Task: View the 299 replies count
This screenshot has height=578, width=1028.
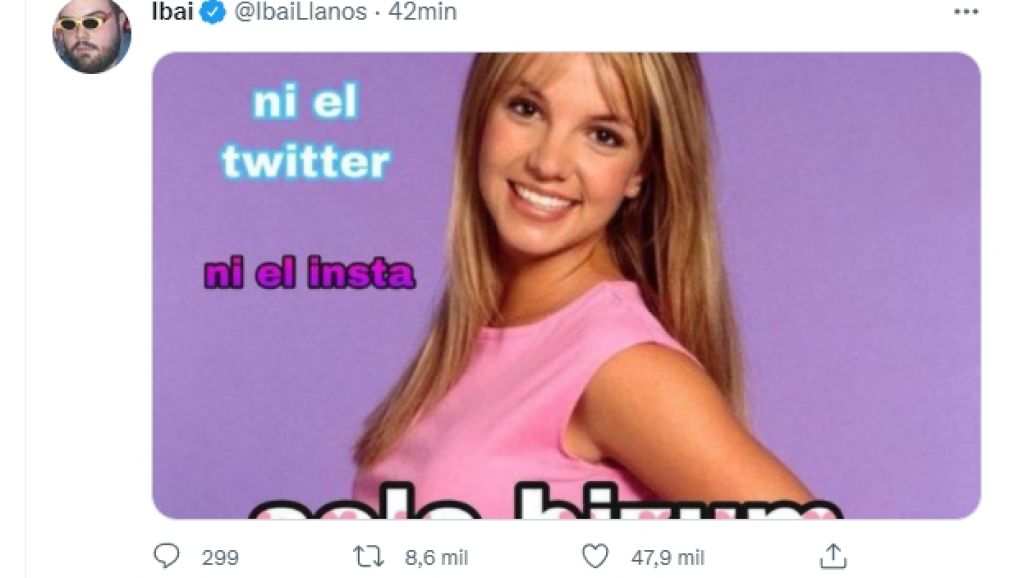Action: pos(220,558)
